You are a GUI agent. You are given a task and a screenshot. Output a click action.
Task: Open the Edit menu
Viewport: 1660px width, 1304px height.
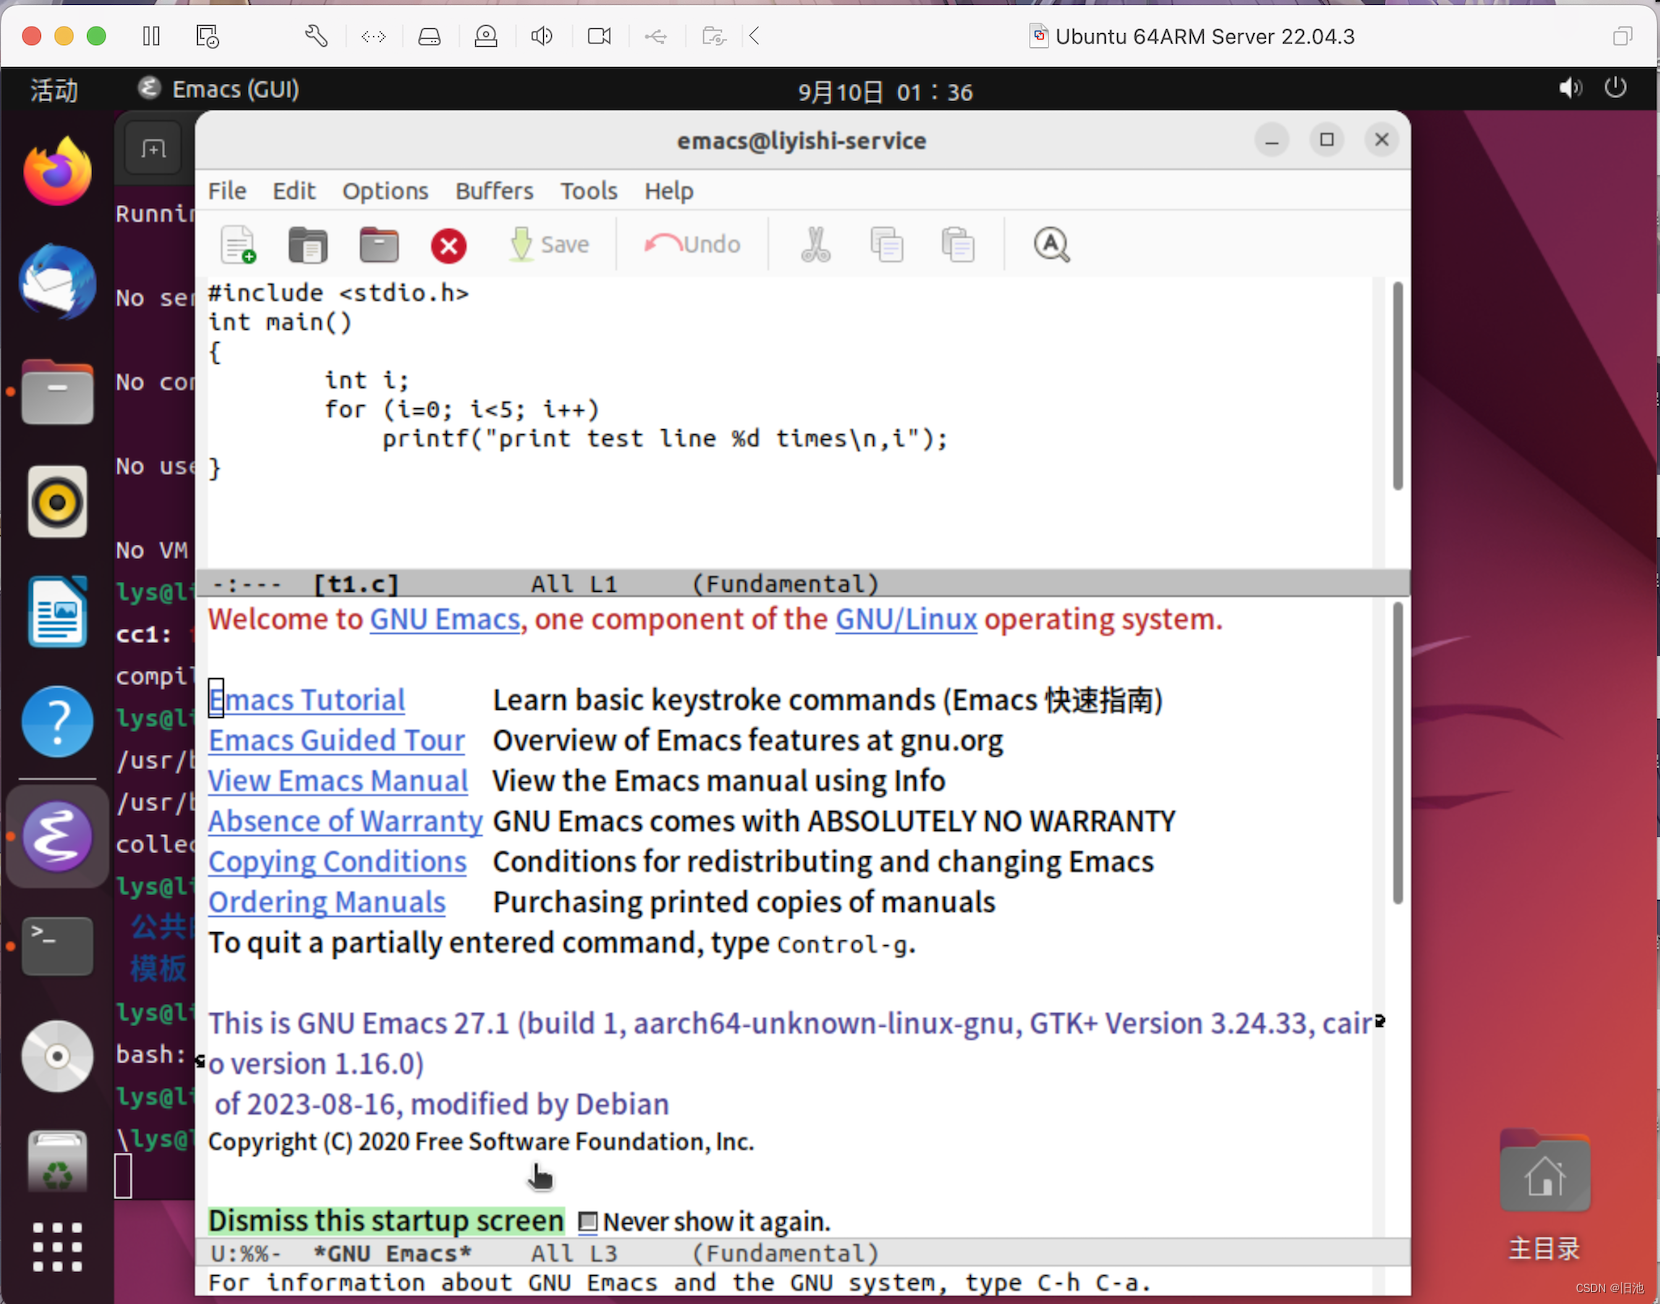(294, 191)
